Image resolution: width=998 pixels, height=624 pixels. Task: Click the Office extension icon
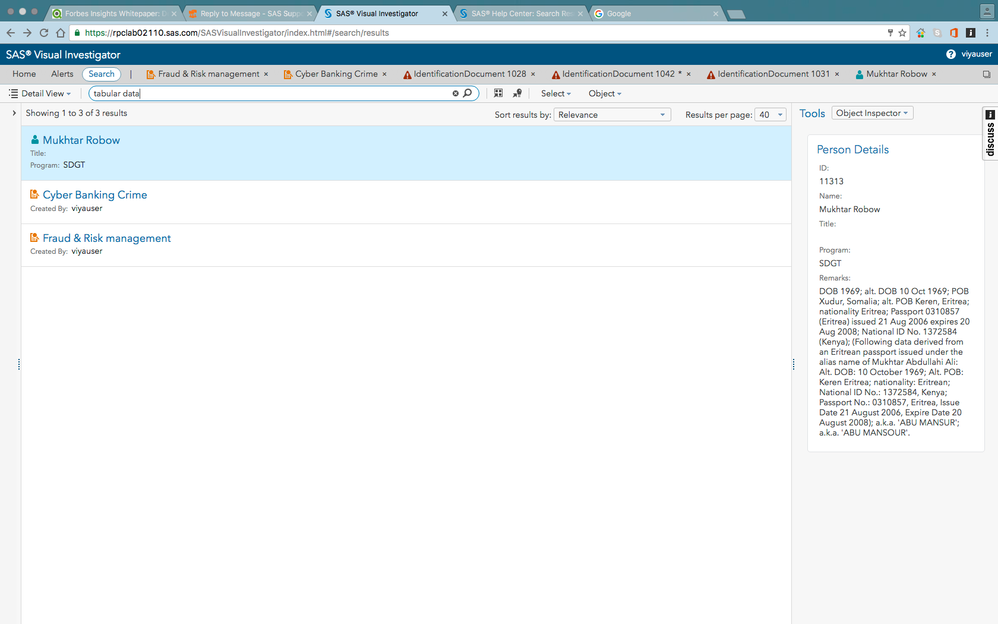coord(953,32)
